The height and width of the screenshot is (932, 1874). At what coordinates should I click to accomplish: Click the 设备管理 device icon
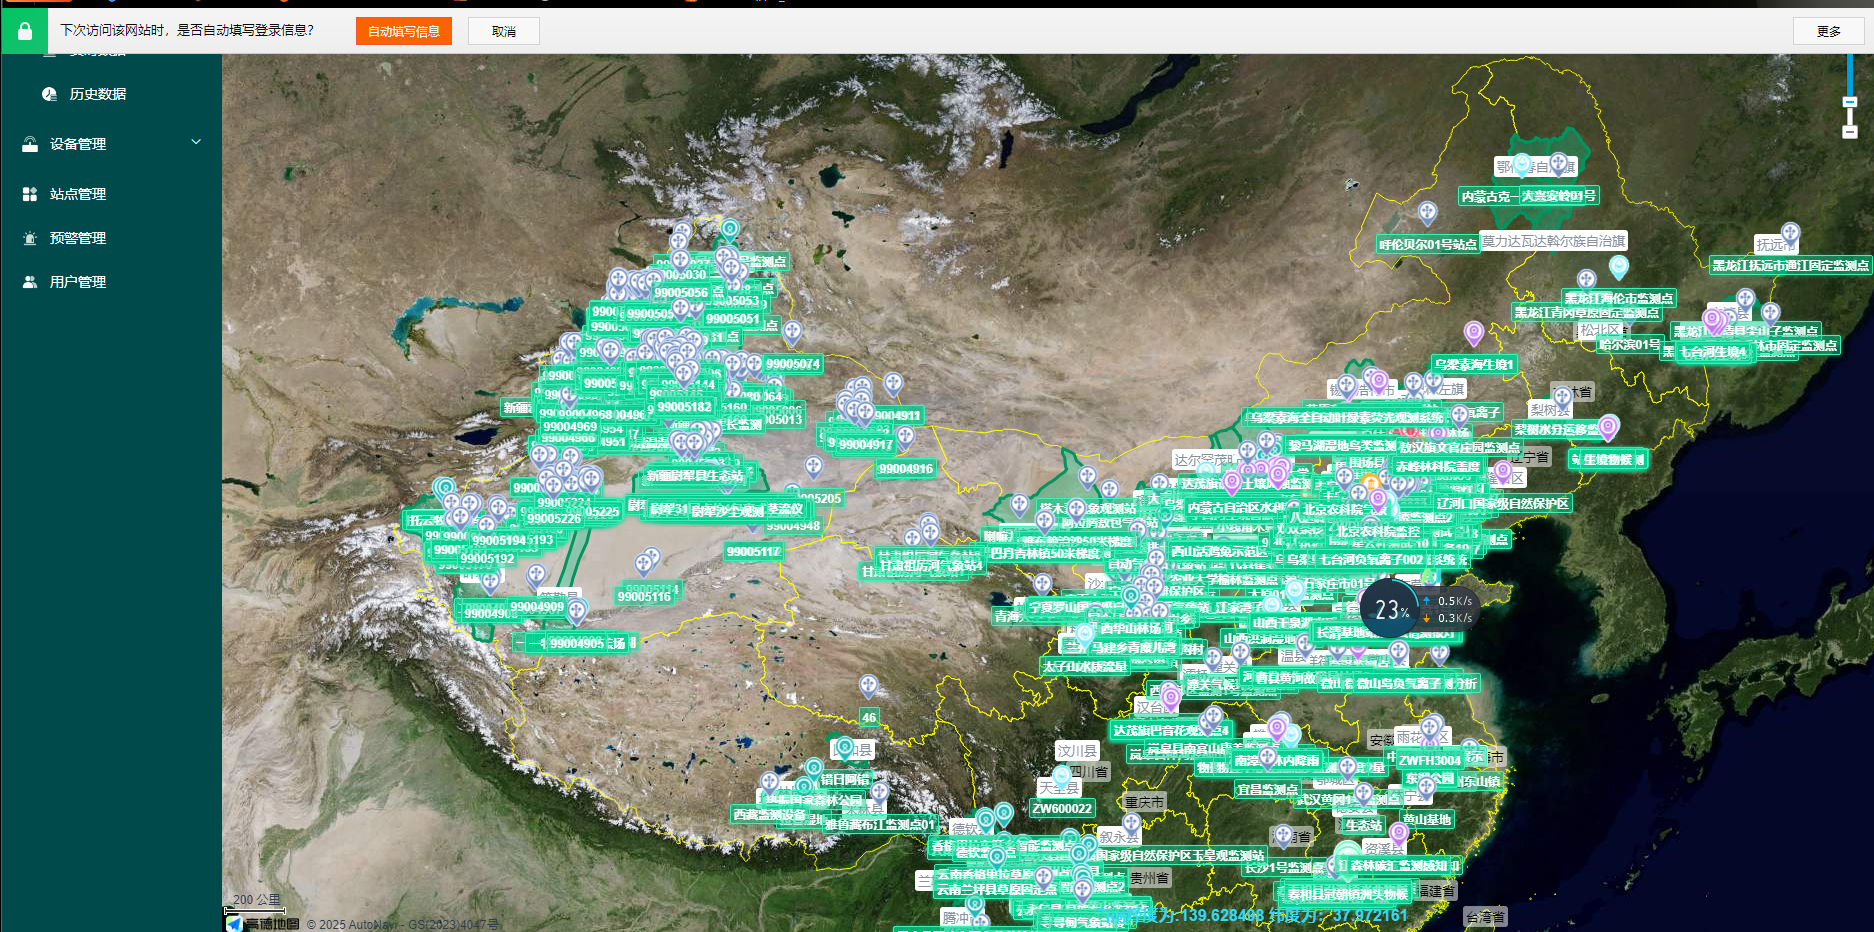(30, 144)
